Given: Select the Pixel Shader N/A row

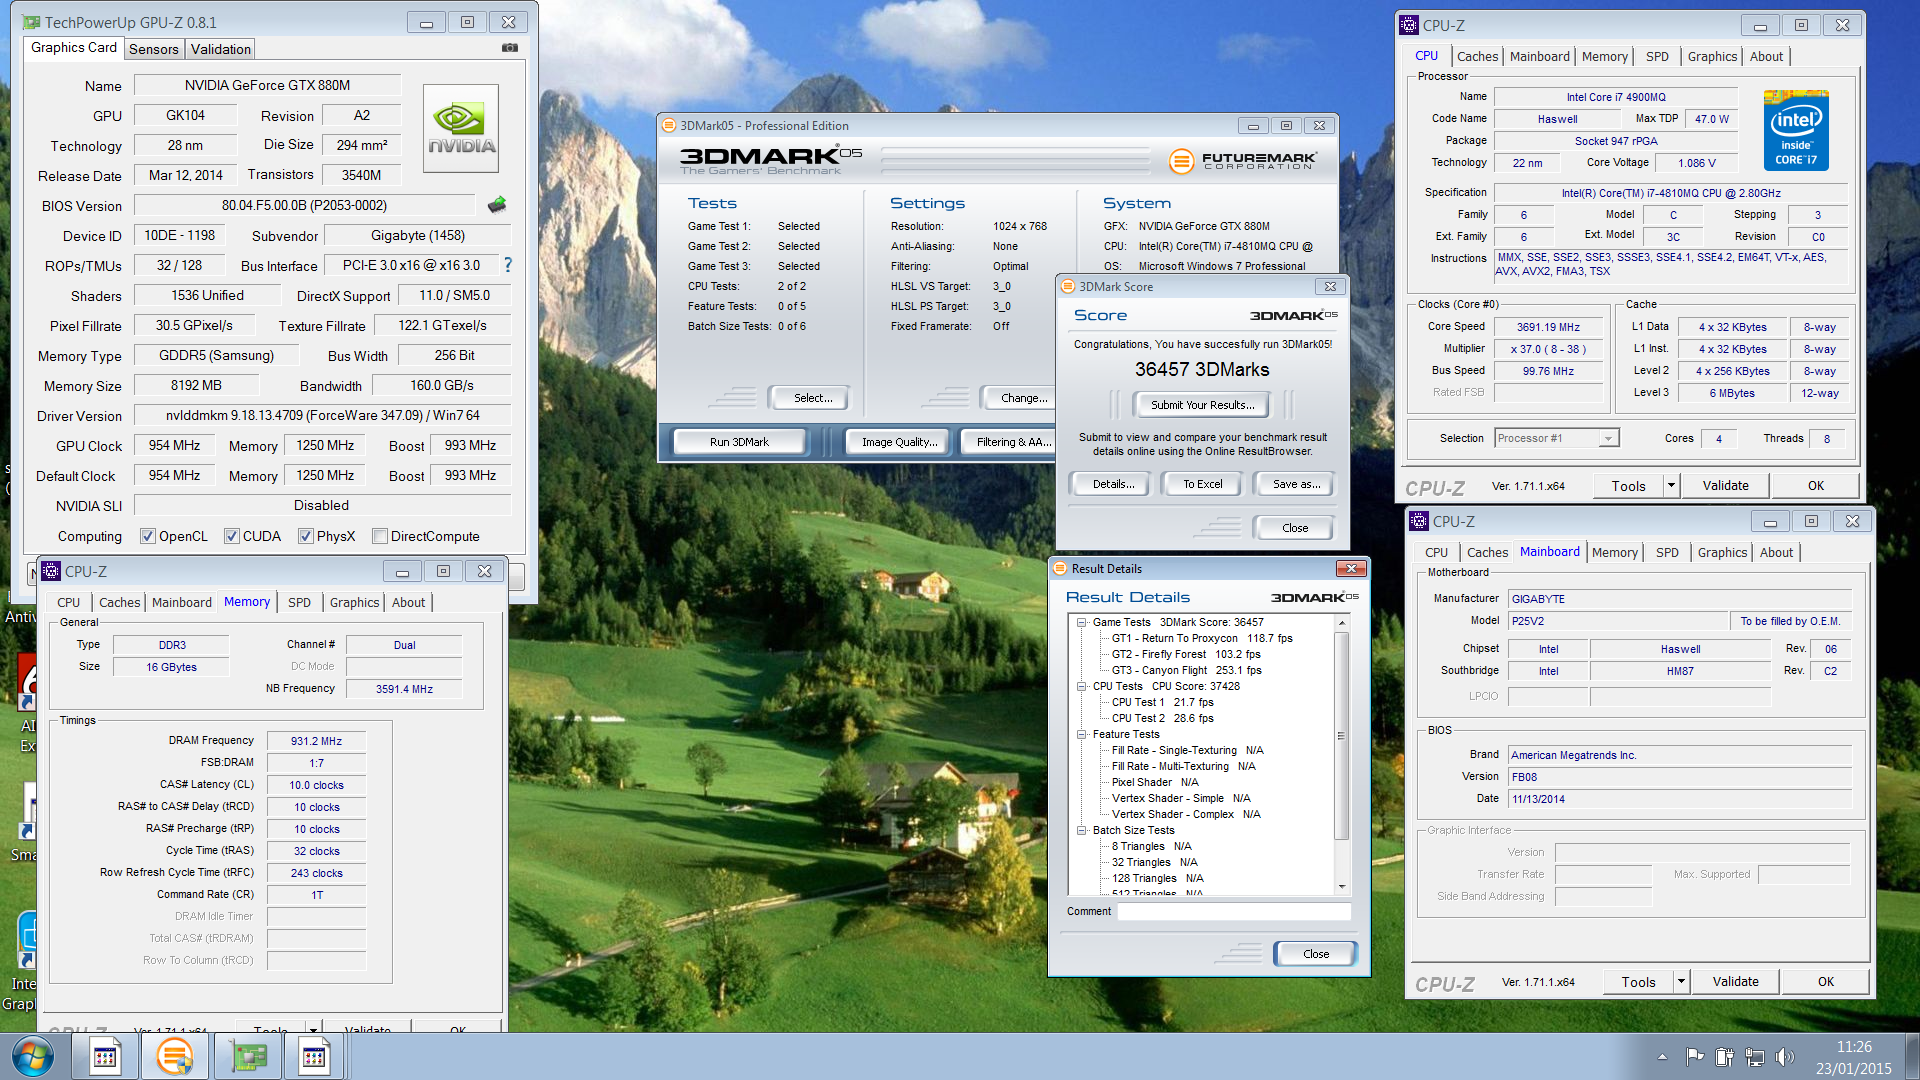Looking at the screenshot, I should (x=1155, y=782).
